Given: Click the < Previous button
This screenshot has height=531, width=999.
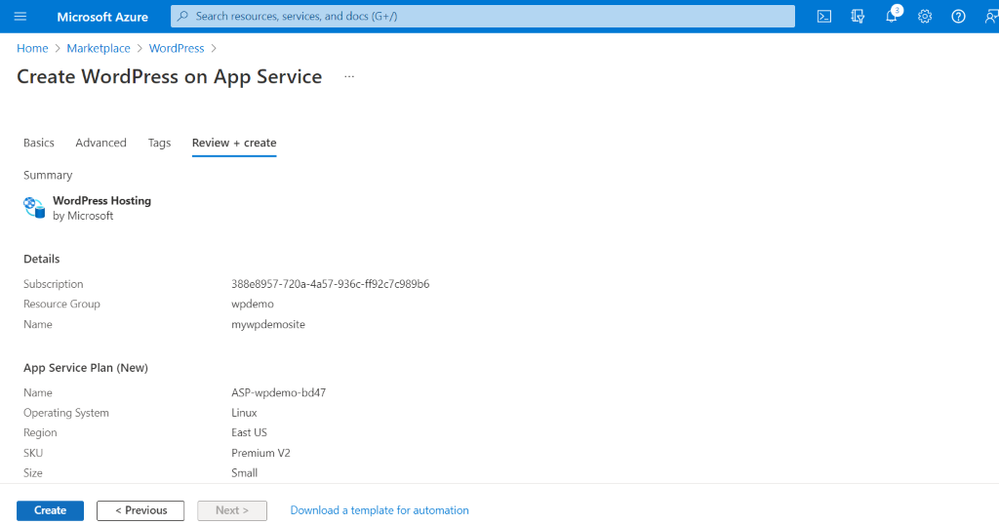Looking at the screenshot, I should click(141, 511).
